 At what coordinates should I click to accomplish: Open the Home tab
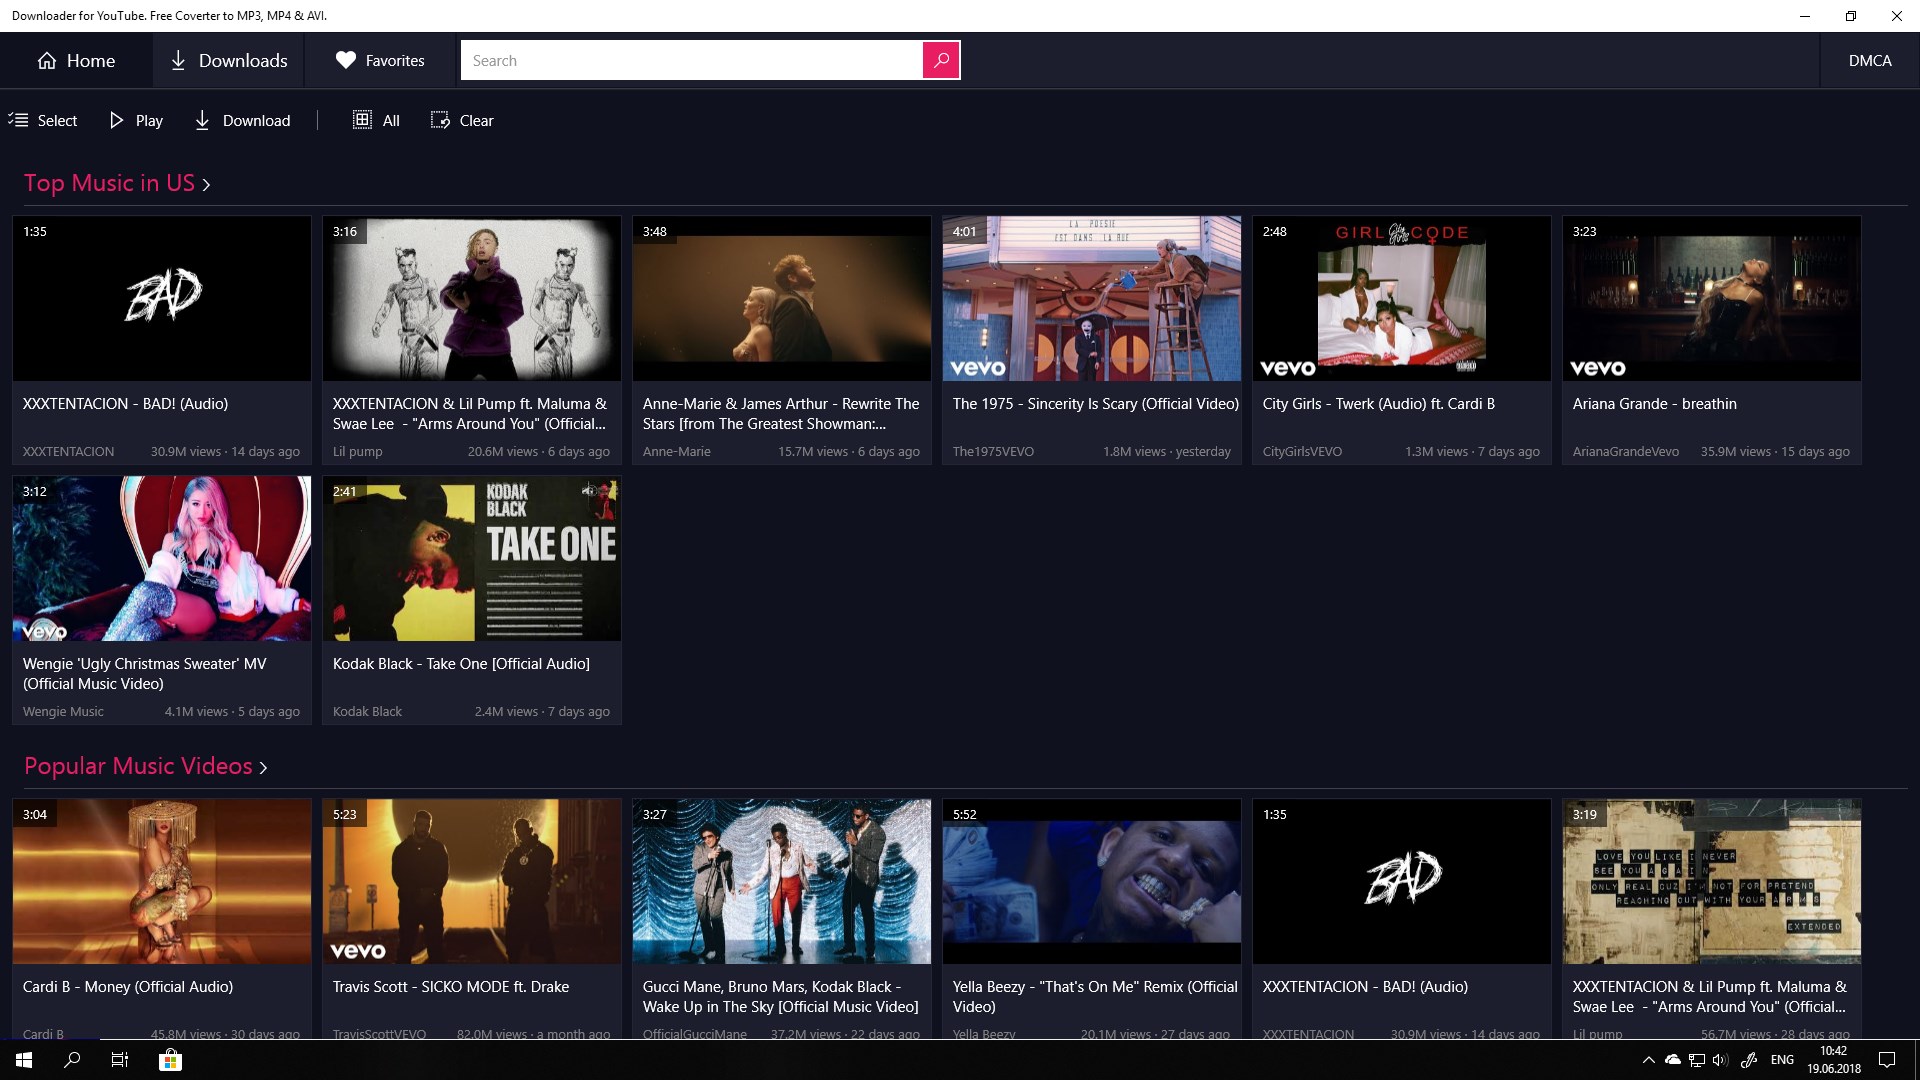click(76, 60)
